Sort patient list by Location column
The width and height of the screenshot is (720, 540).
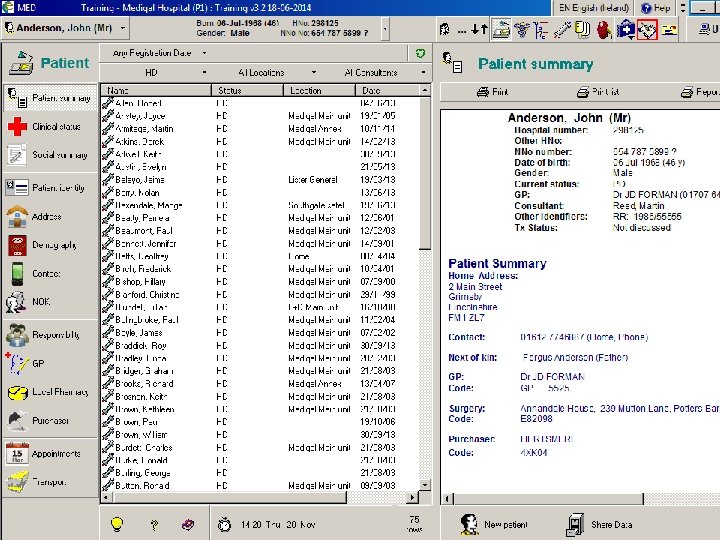tap(320, 90)
